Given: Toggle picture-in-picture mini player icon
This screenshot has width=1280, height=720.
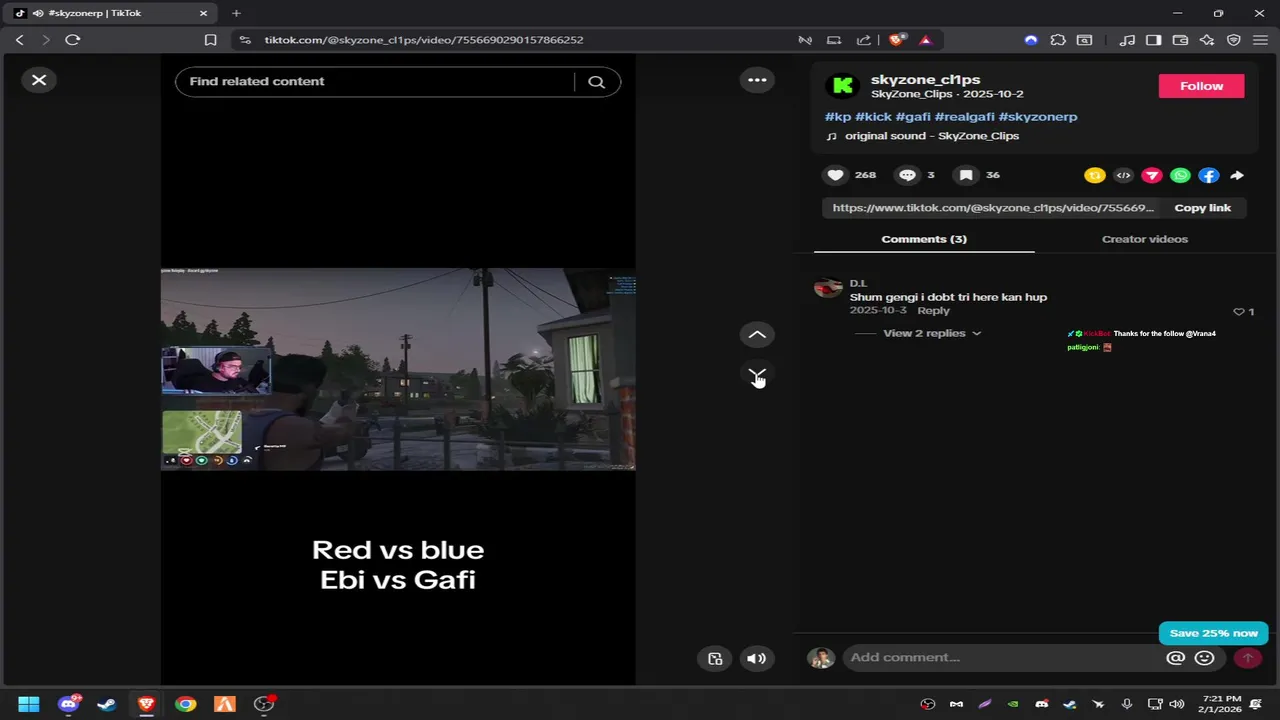Looking at the screenshot, I should pos(715,658).
